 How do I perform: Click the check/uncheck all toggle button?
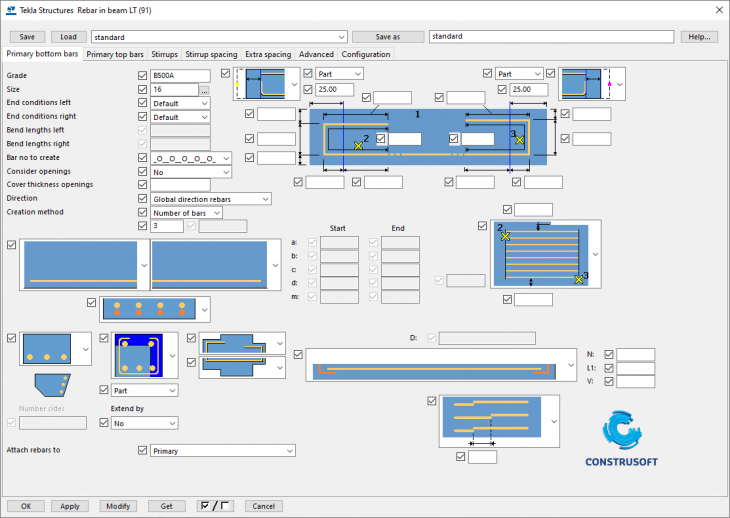(x=215, y=506)
